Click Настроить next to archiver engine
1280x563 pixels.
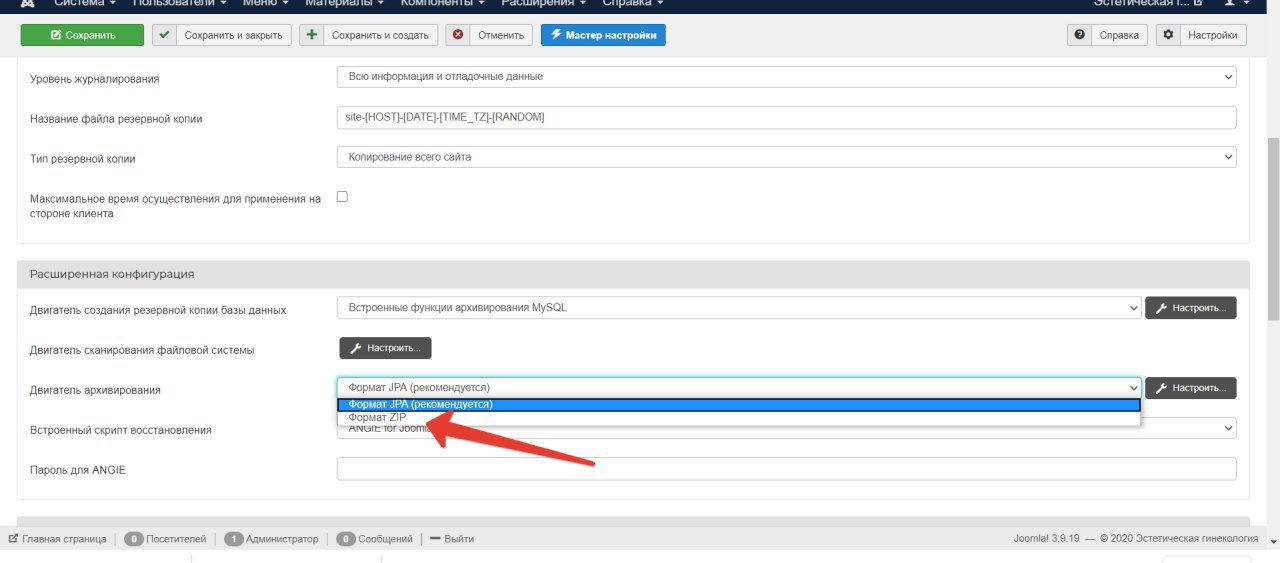click(x=1191, y=388)
